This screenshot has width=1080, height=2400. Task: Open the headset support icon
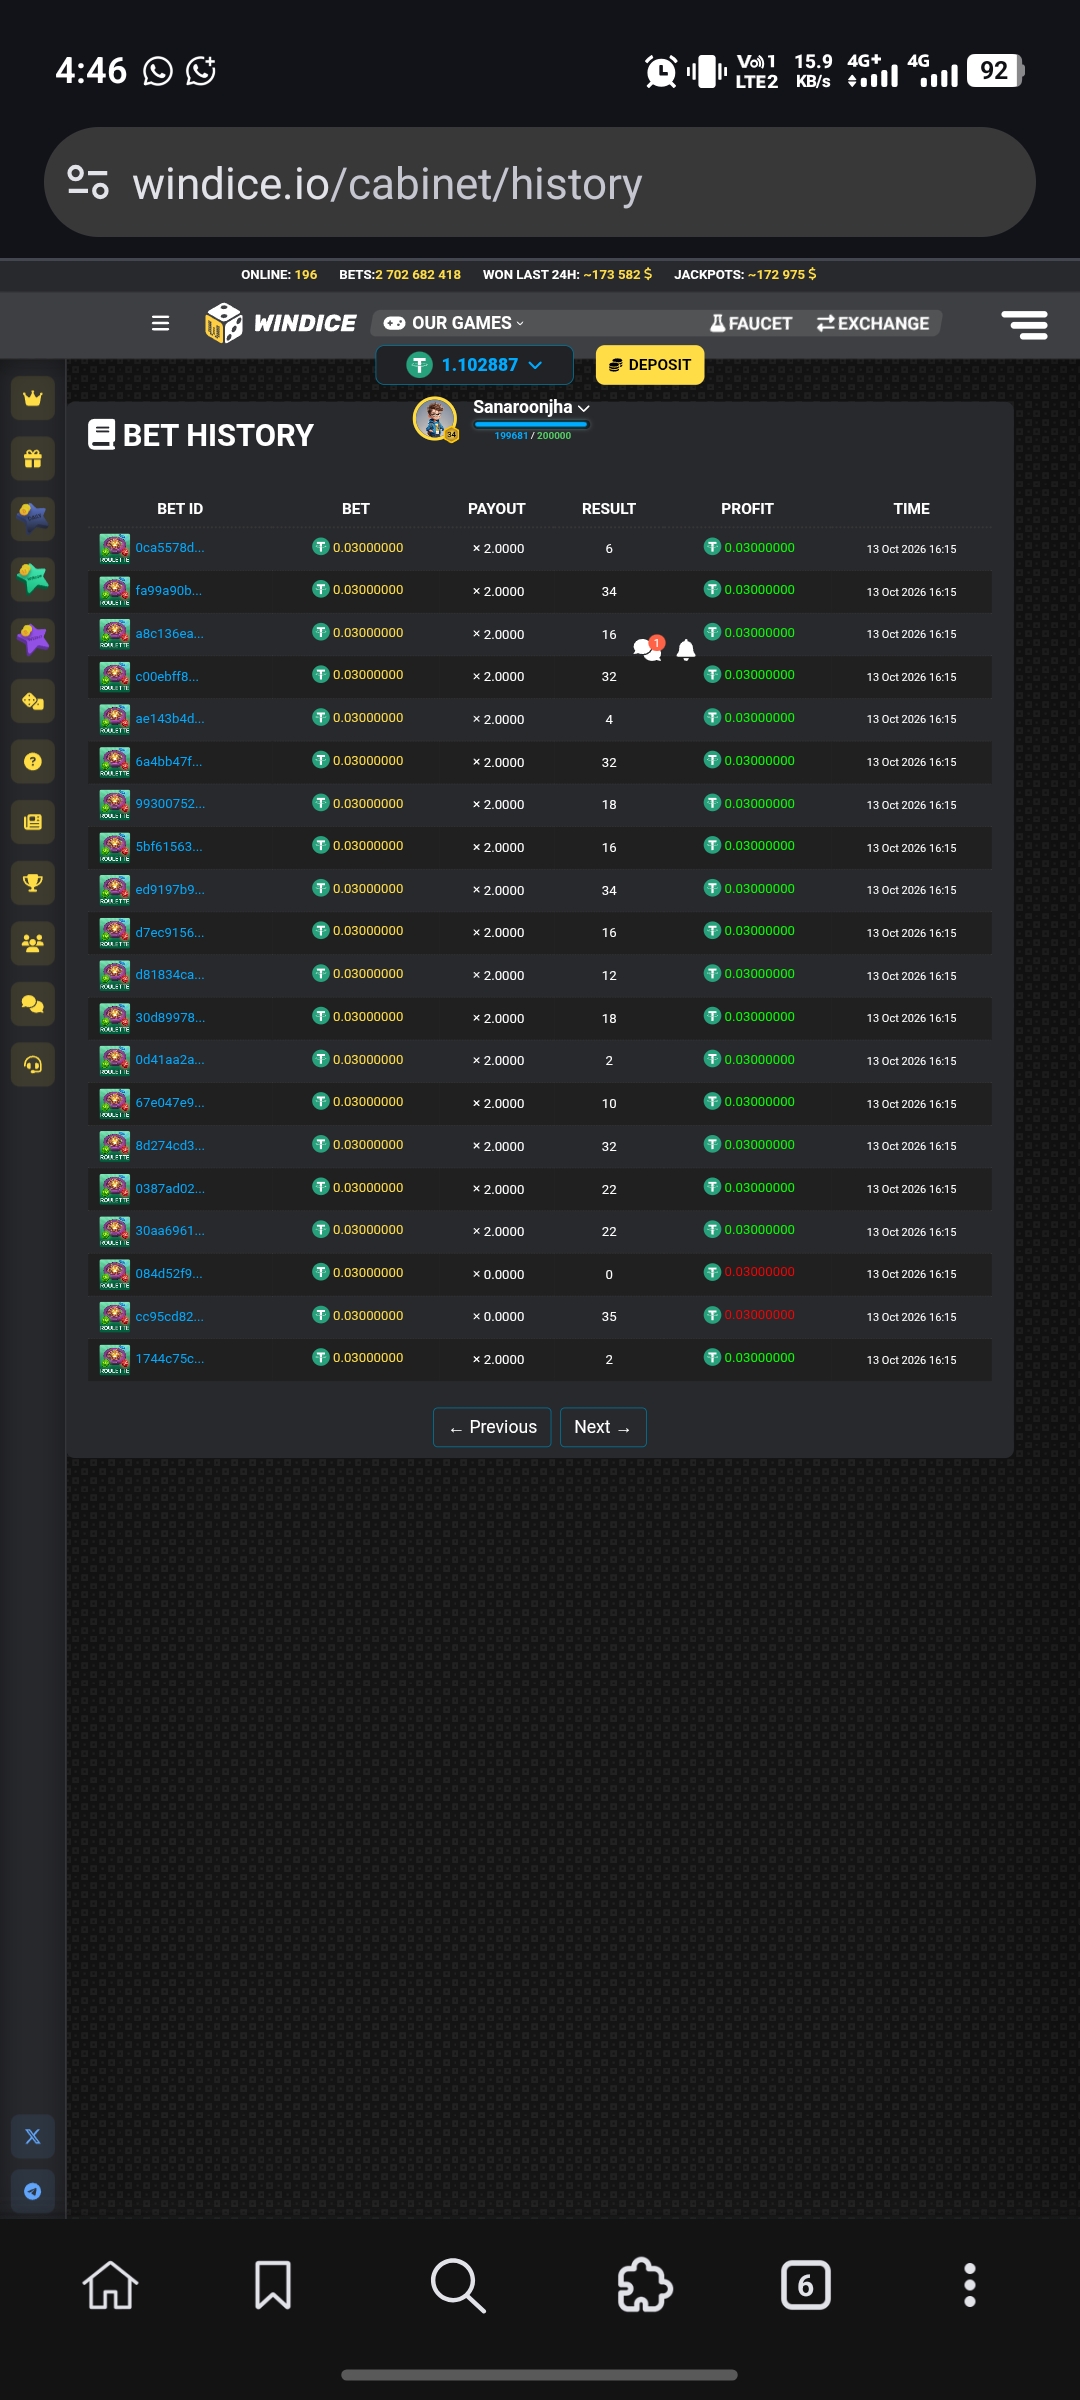[33, 1065]
